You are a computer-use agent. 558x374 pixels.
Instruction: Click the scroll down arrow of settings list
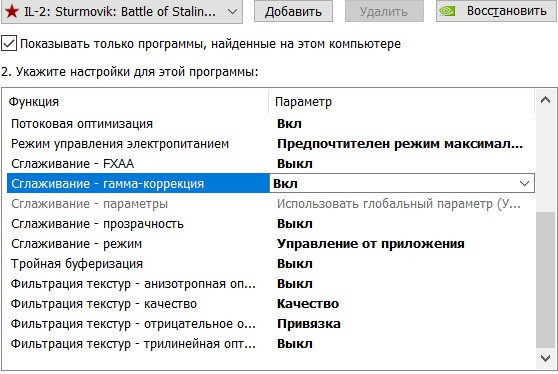tap(545, 358)
